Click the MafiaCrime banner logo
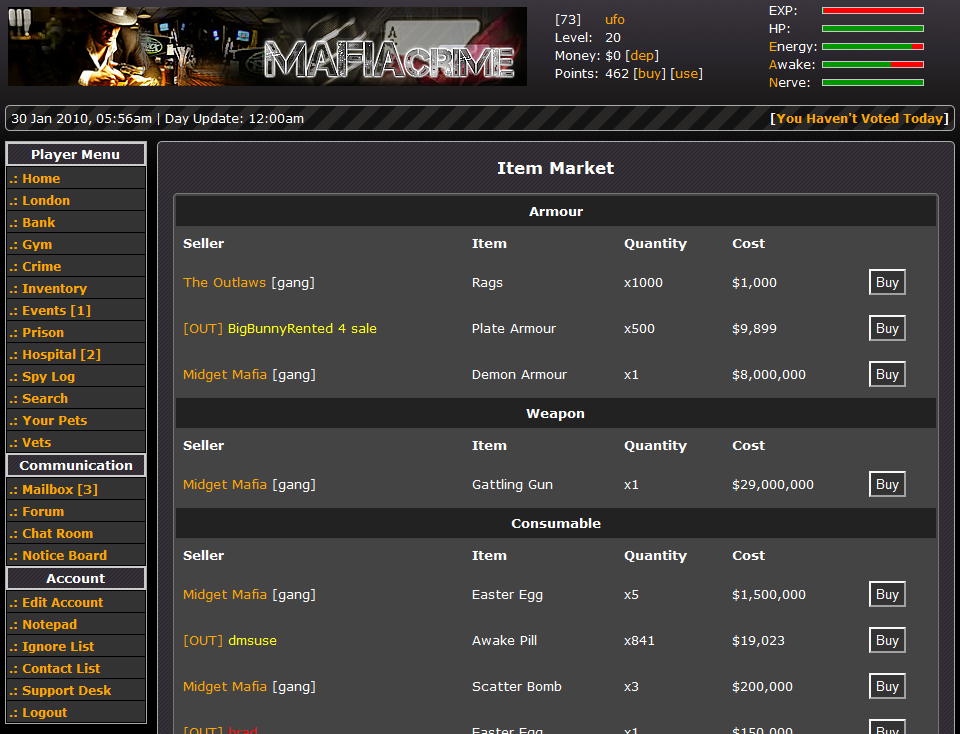The height and width of the screenshot is (734, 960). click(267, 47)
